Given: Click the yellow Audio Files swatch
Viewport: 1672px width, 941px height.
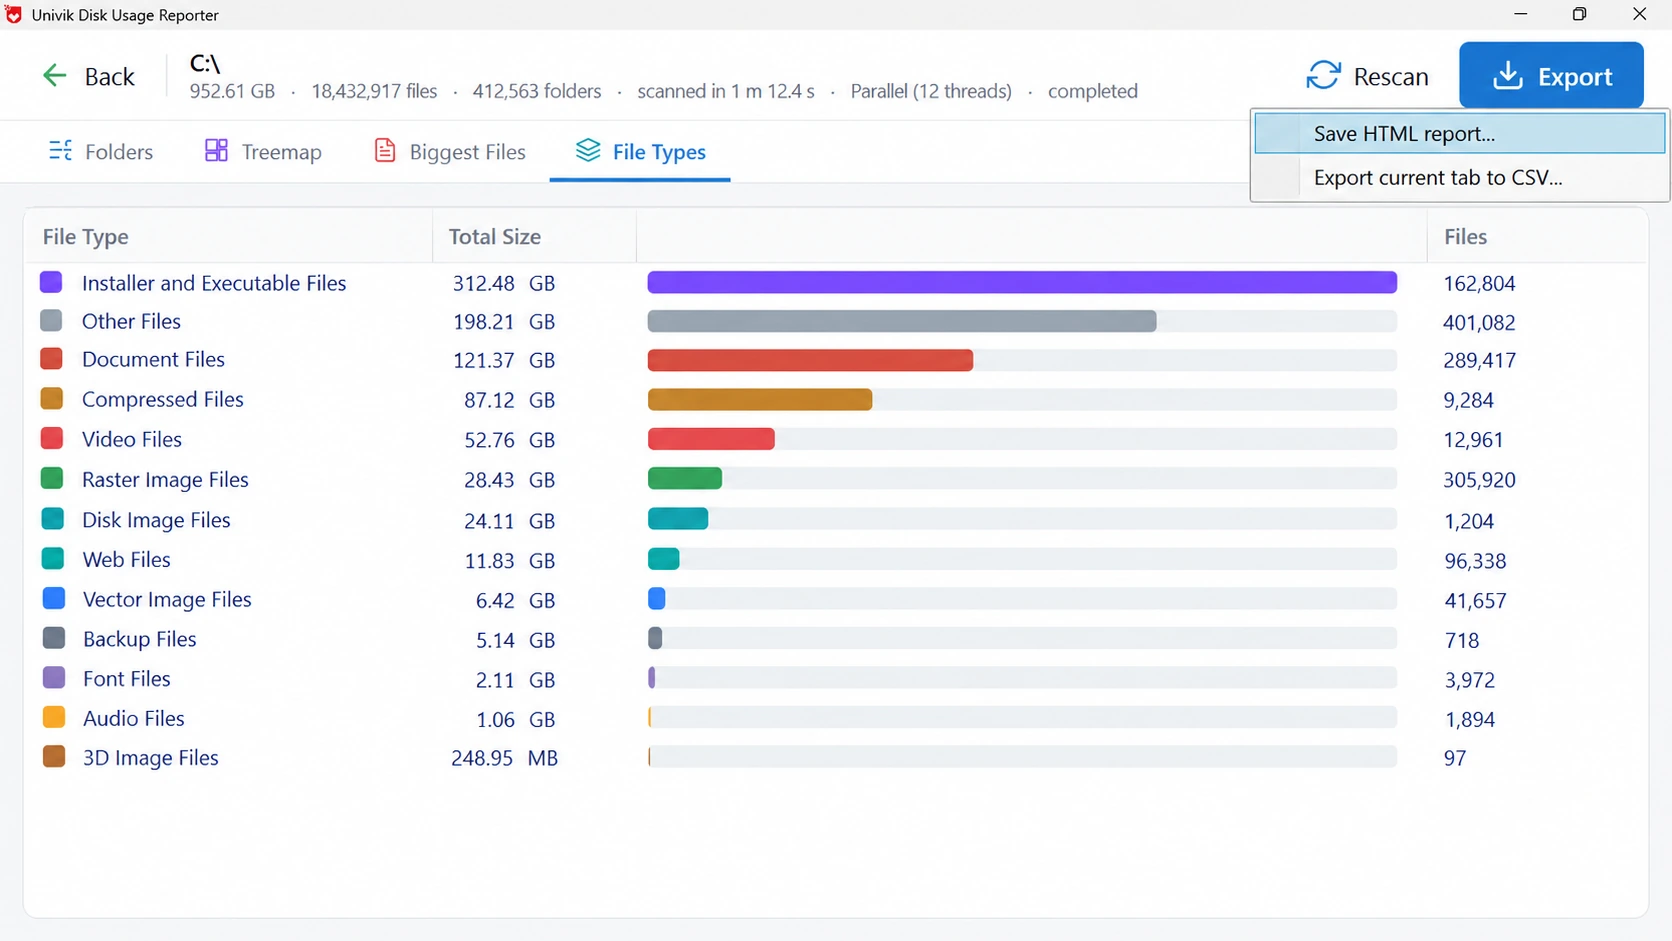Looking at the screenshot, I should 53,717.
